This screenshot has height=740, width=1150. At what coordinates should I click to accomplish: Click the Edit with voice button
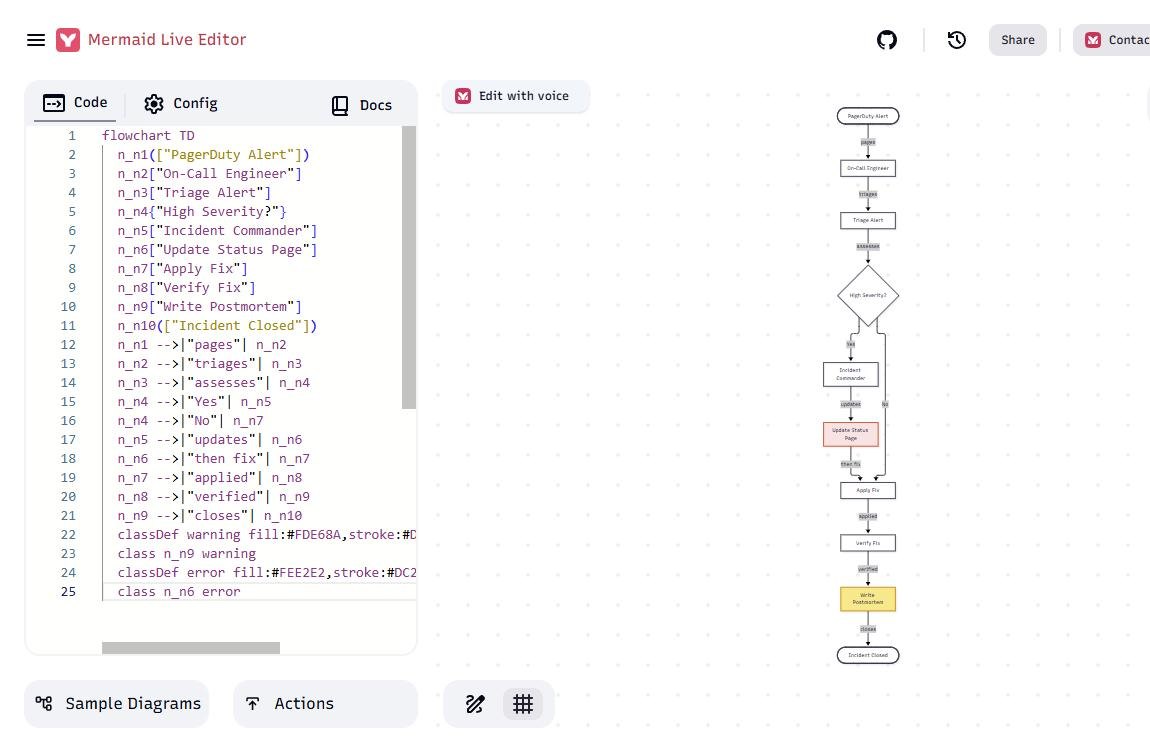click(x=515, y=96)
